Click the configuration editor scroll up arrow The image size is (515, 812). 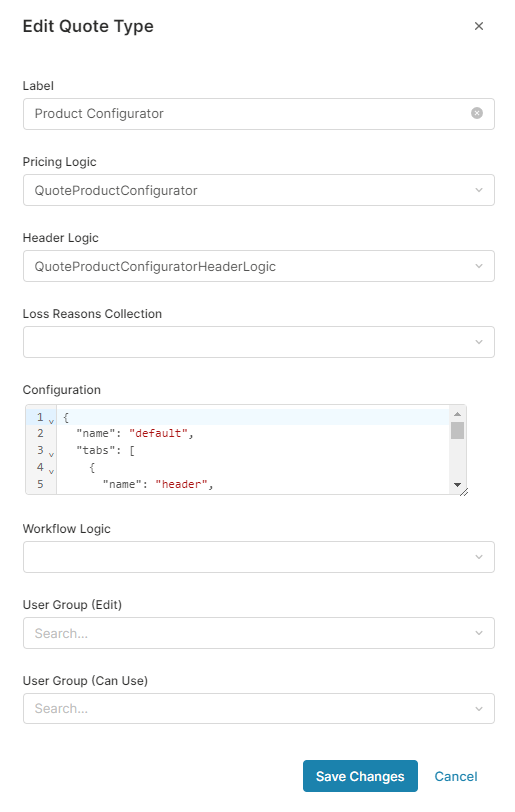457,414
